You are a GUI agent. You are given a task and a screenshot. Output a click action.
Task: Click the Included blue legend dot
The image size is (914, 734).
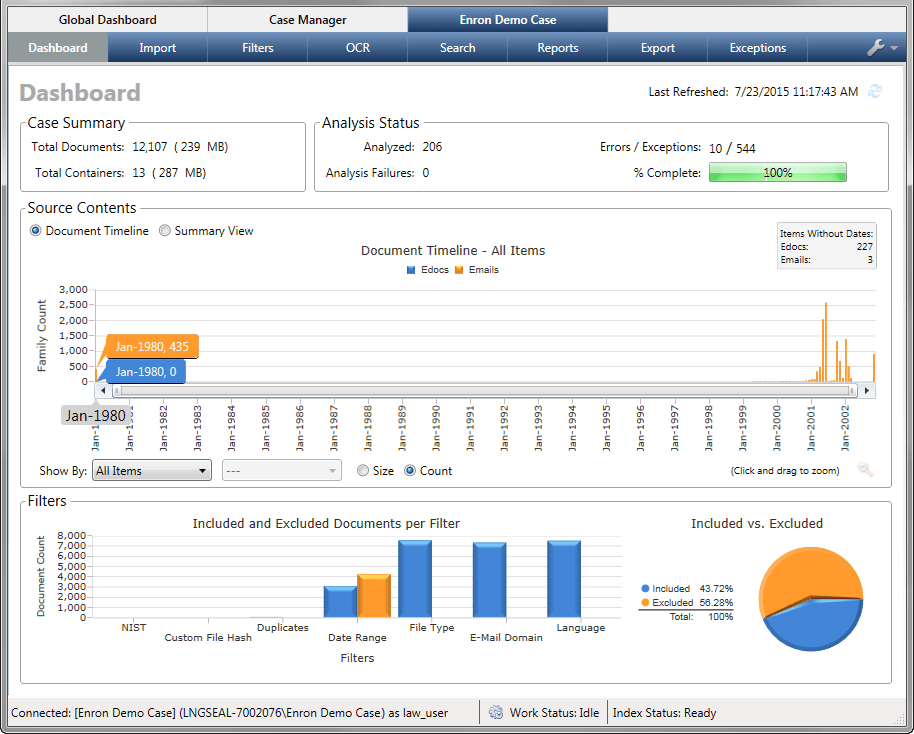tap(645, 589)
